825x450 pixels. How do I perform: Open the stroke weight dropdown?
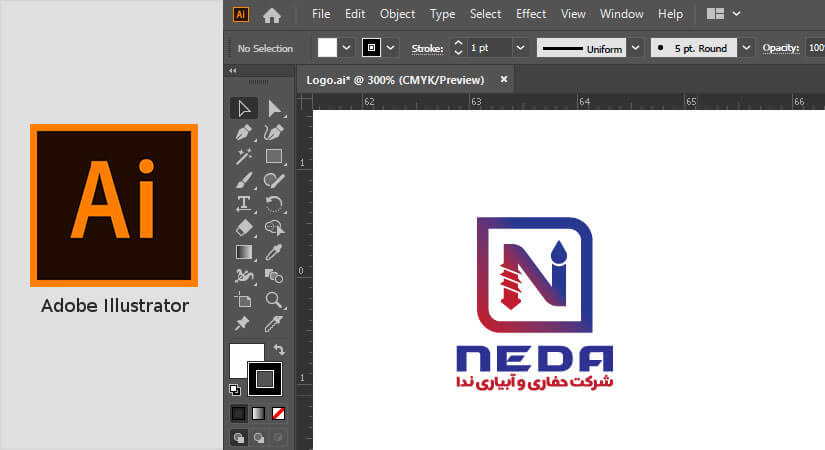coord(520,48)
